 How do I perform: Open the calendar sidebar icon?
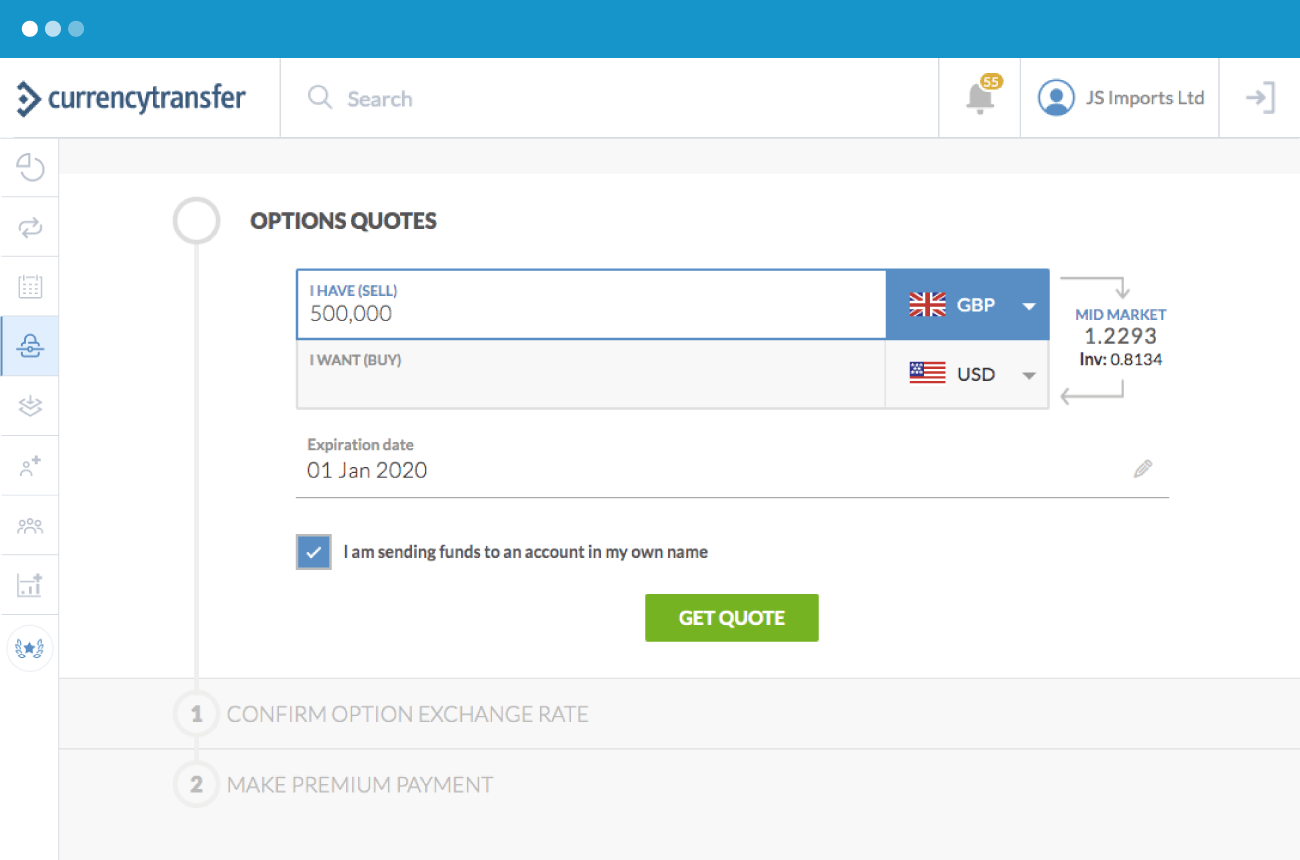coord(30,287)
